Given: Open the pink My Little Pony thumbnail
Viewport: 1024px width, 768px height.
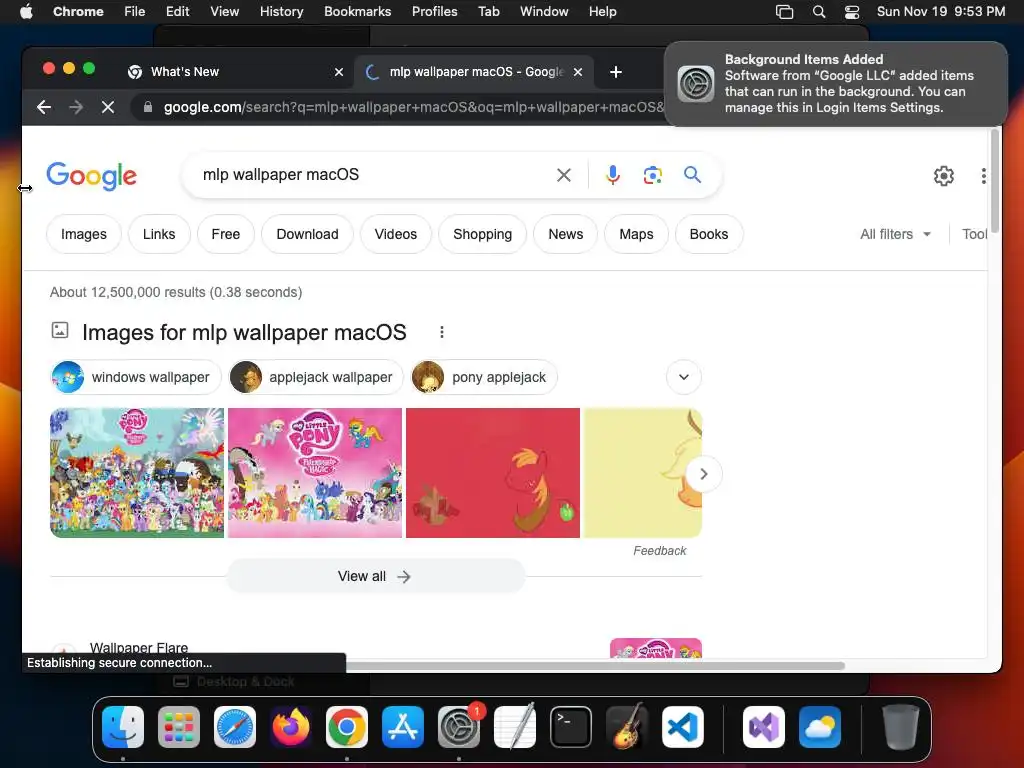Looking at the screenshot, I should [x=315, y=473].
